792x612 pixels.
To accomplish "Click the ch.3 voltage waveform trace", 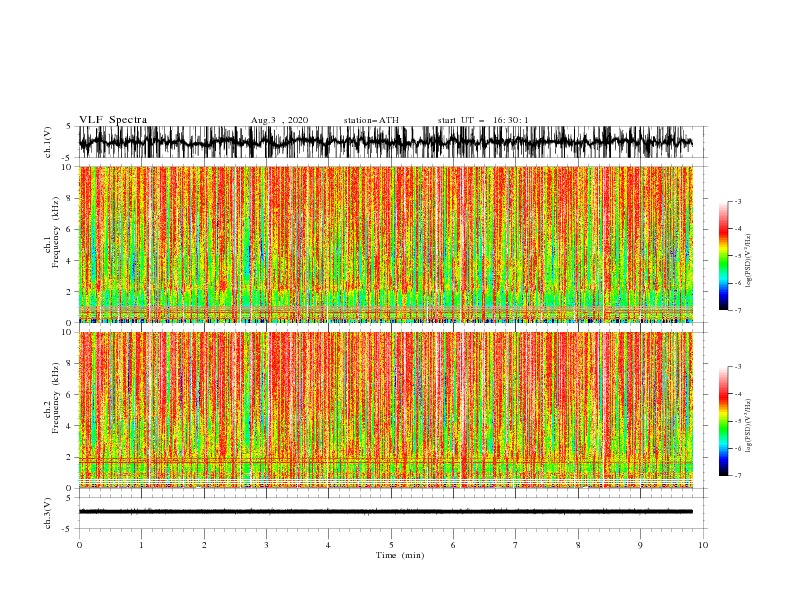I will 386,512.
